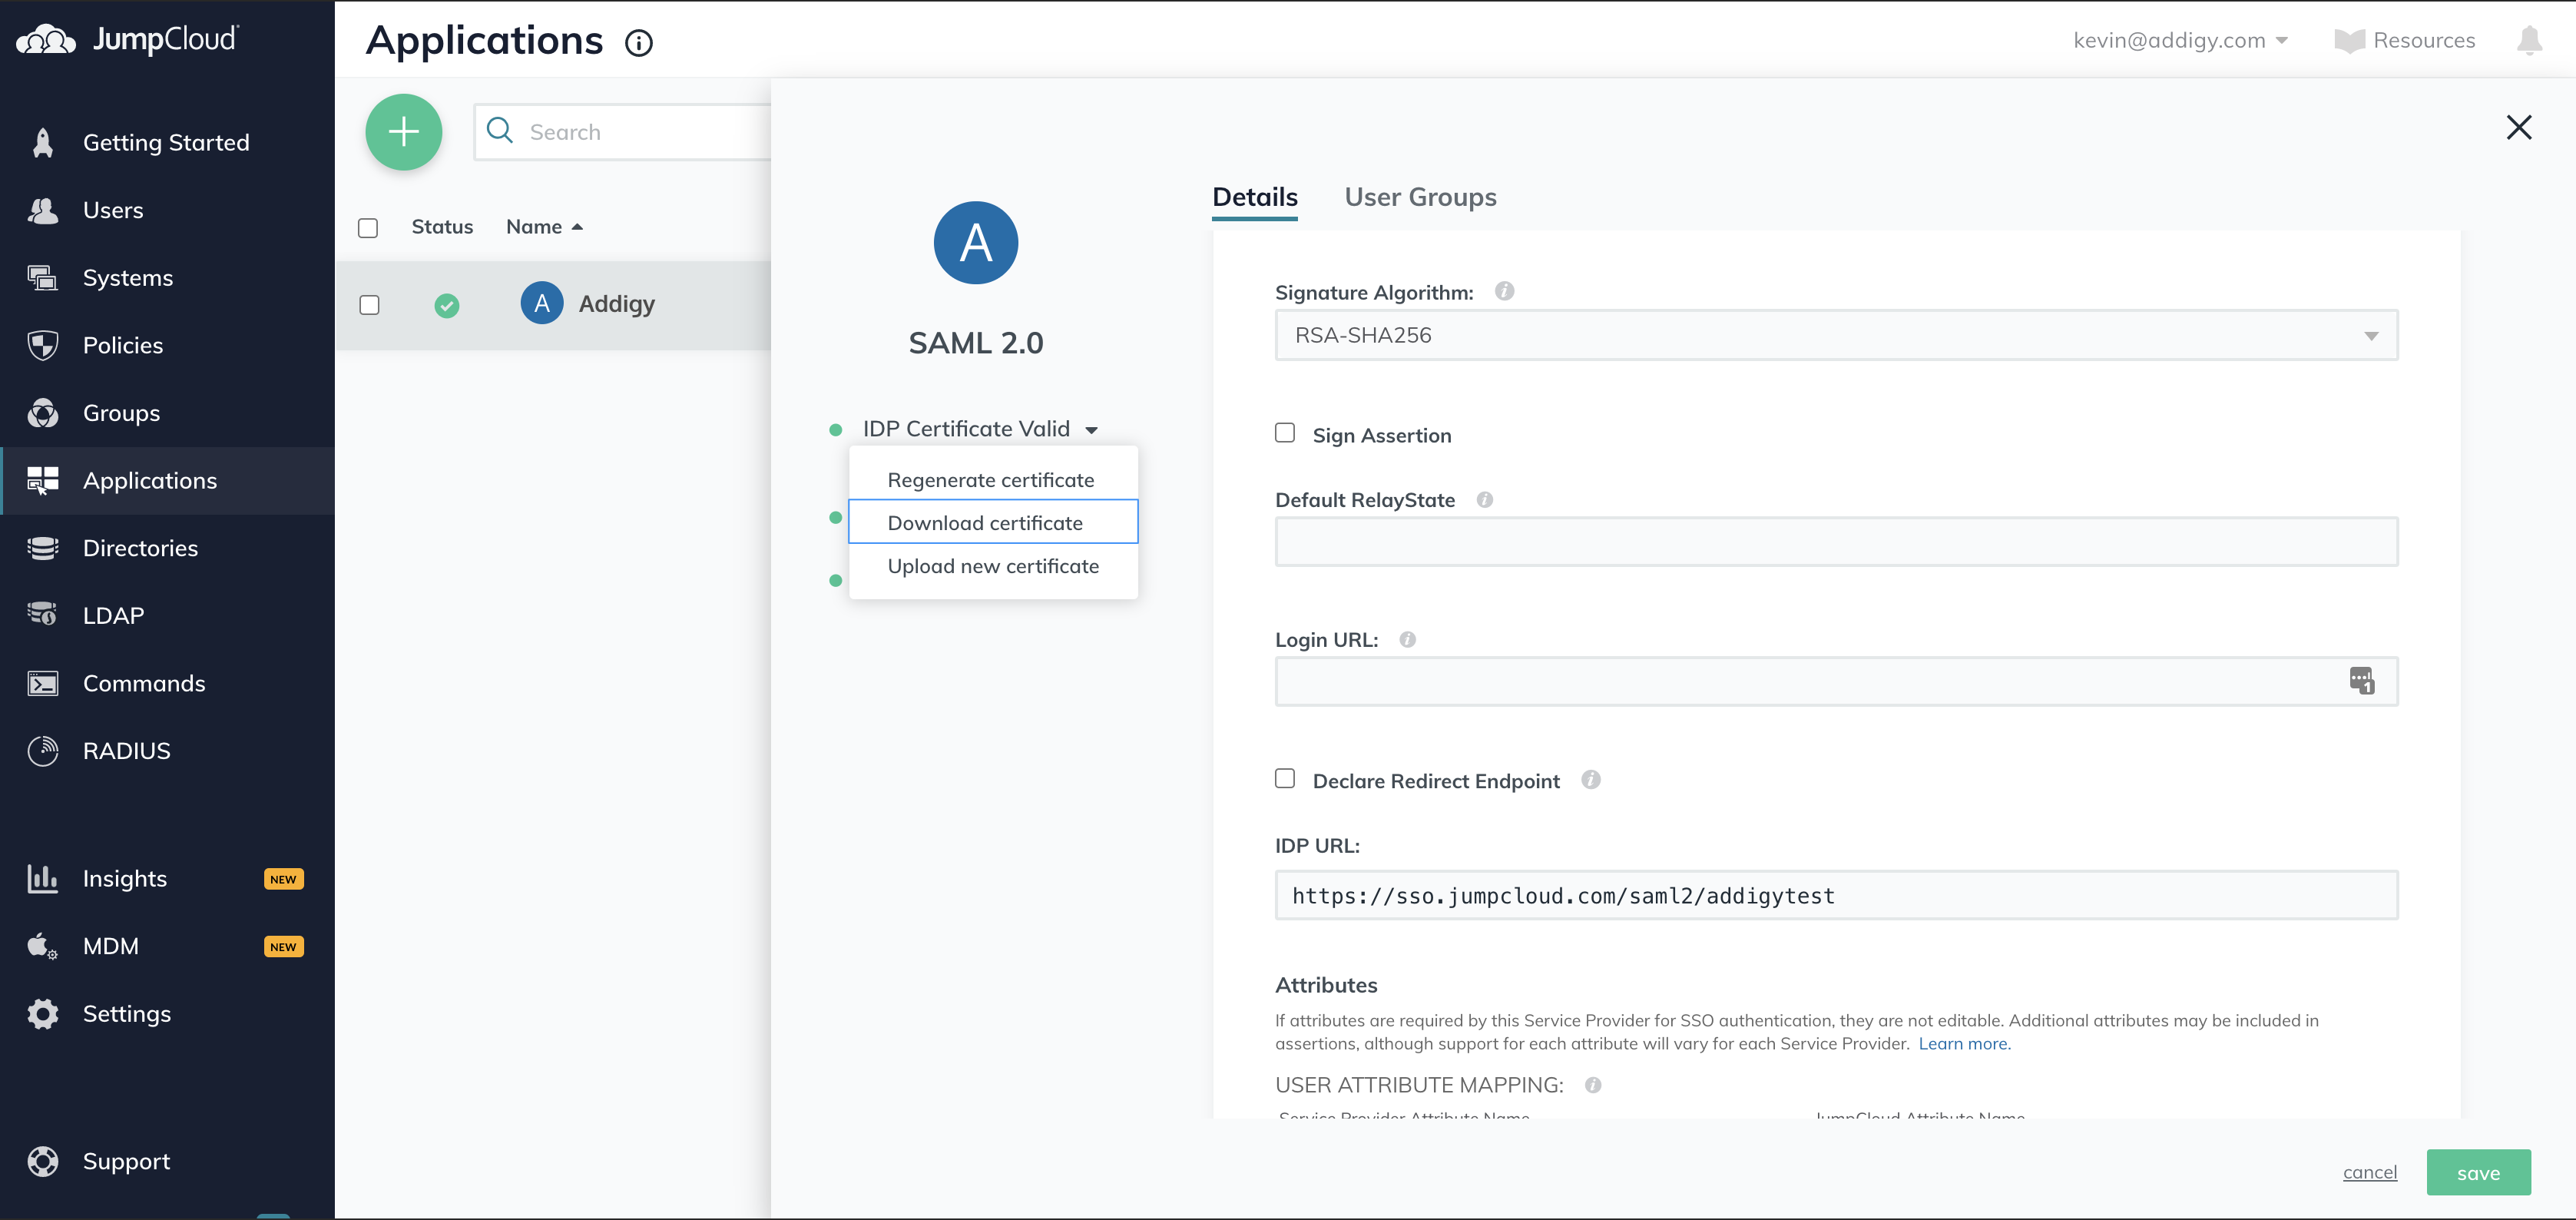Enable the Declare Redirect Endpoint checkbox

(x=1285, y=779)
